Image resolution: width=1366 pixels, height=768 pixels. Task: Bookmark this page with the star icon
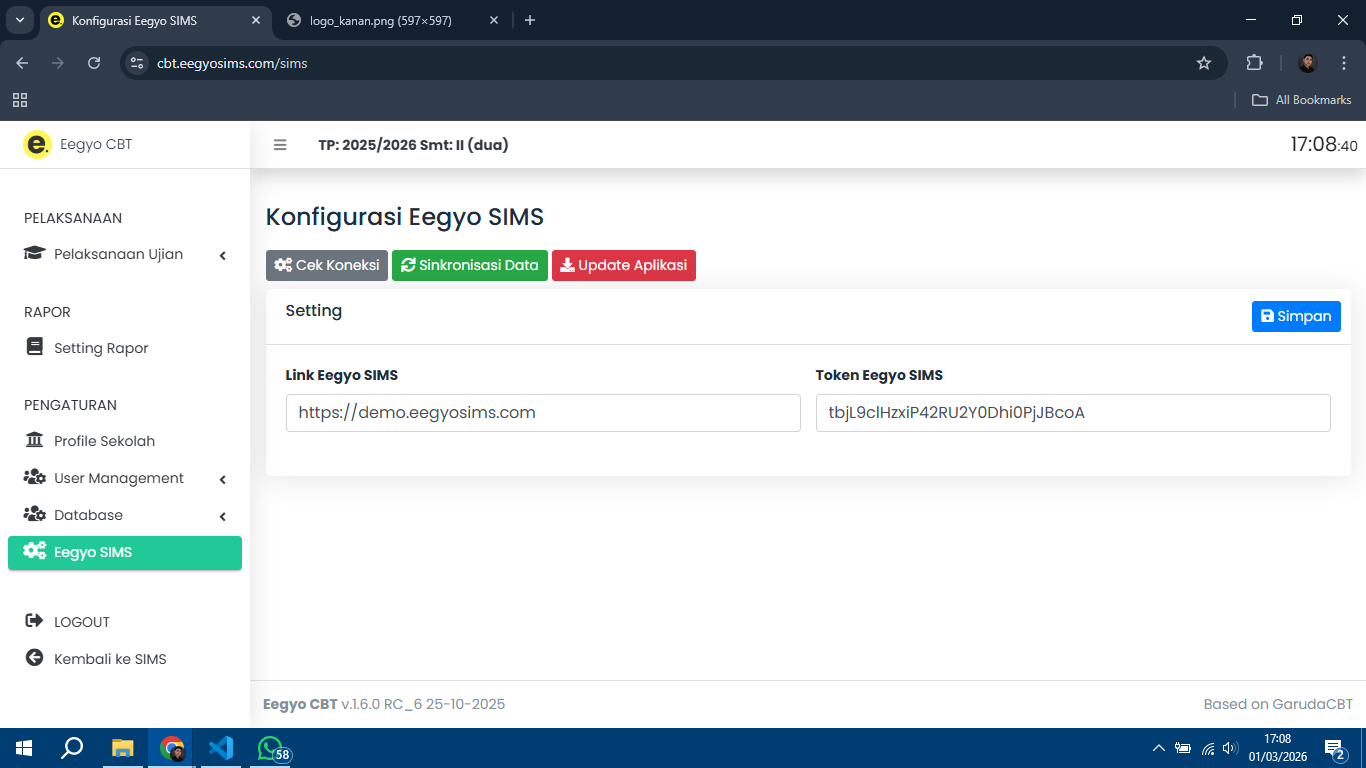(x=1204, y=63)
